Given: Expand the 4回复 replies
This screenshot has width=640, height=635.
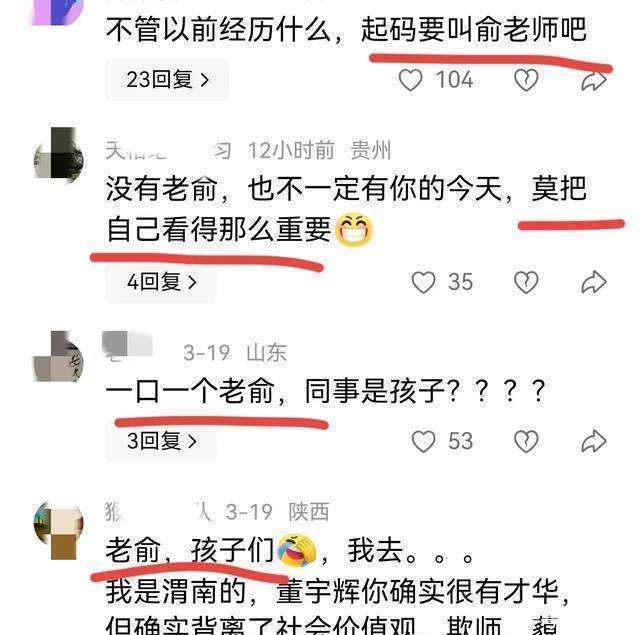Looking at the screenshot, I should 161,282.
